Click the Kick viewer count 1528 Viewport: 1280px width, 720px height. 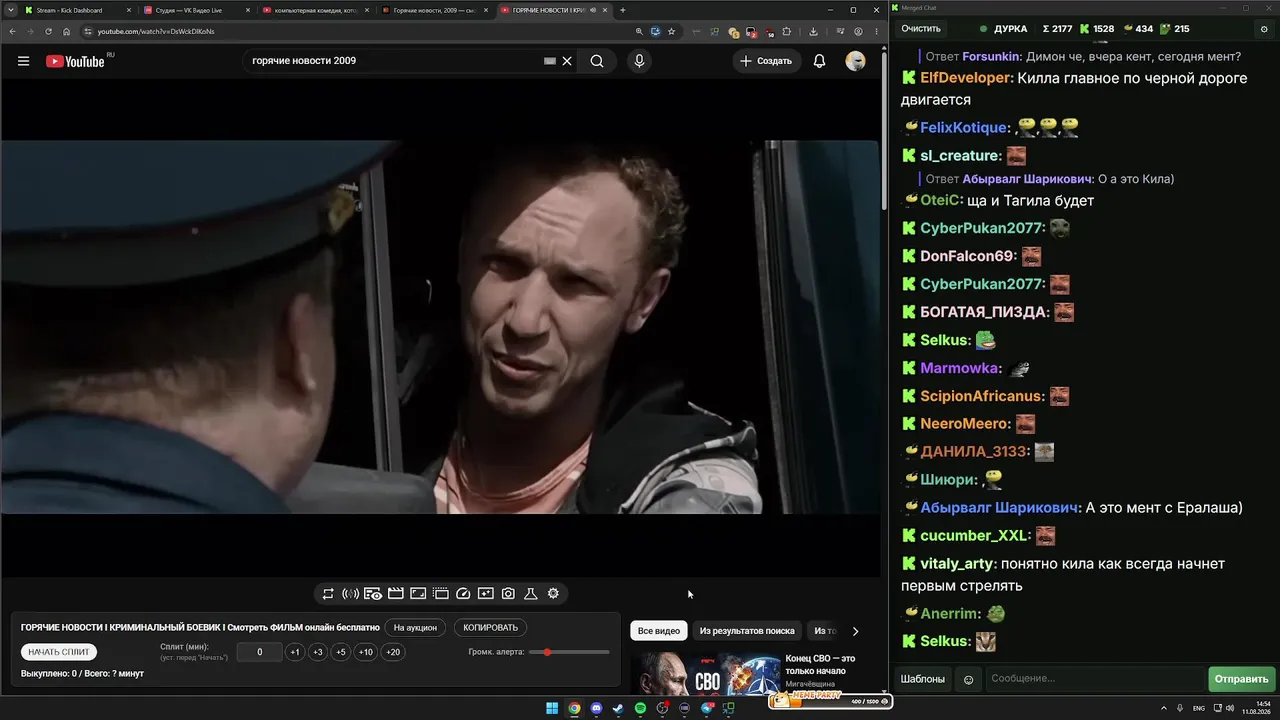tap(1097, 29)
